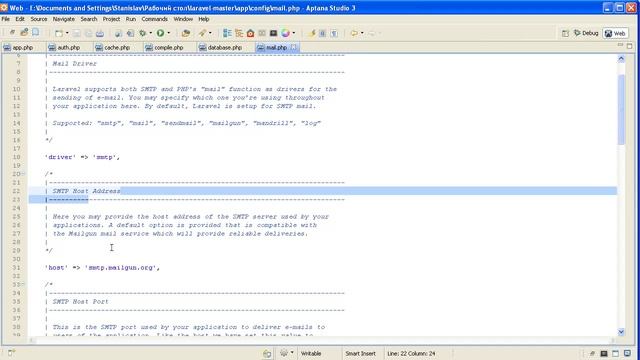The height and width of the screenshot is (360, 640).
Task: Collapse the comment block at line 33
Action: click(23, 284)
